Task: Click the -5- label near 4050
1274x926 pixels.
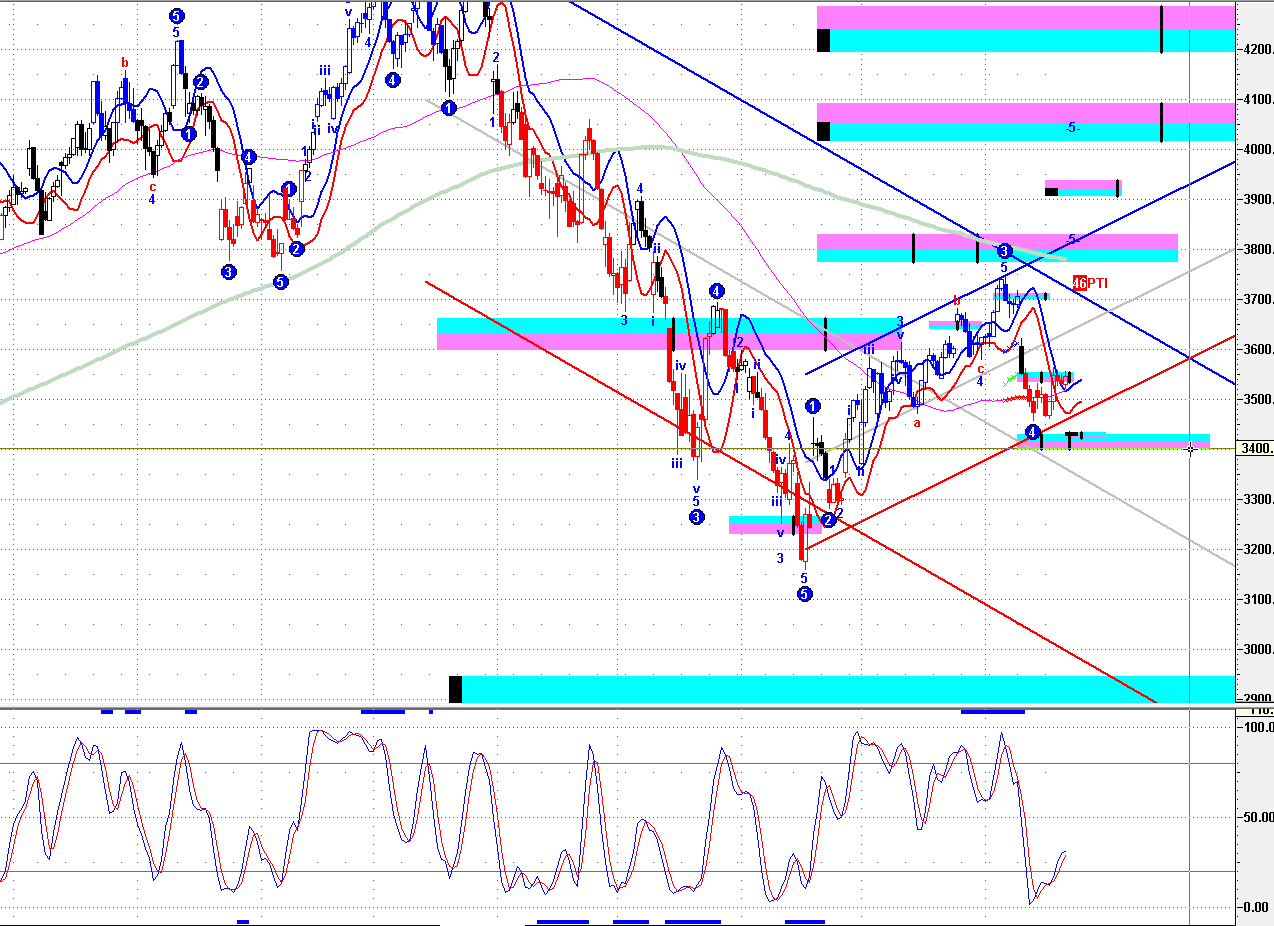Action: 1071,128
